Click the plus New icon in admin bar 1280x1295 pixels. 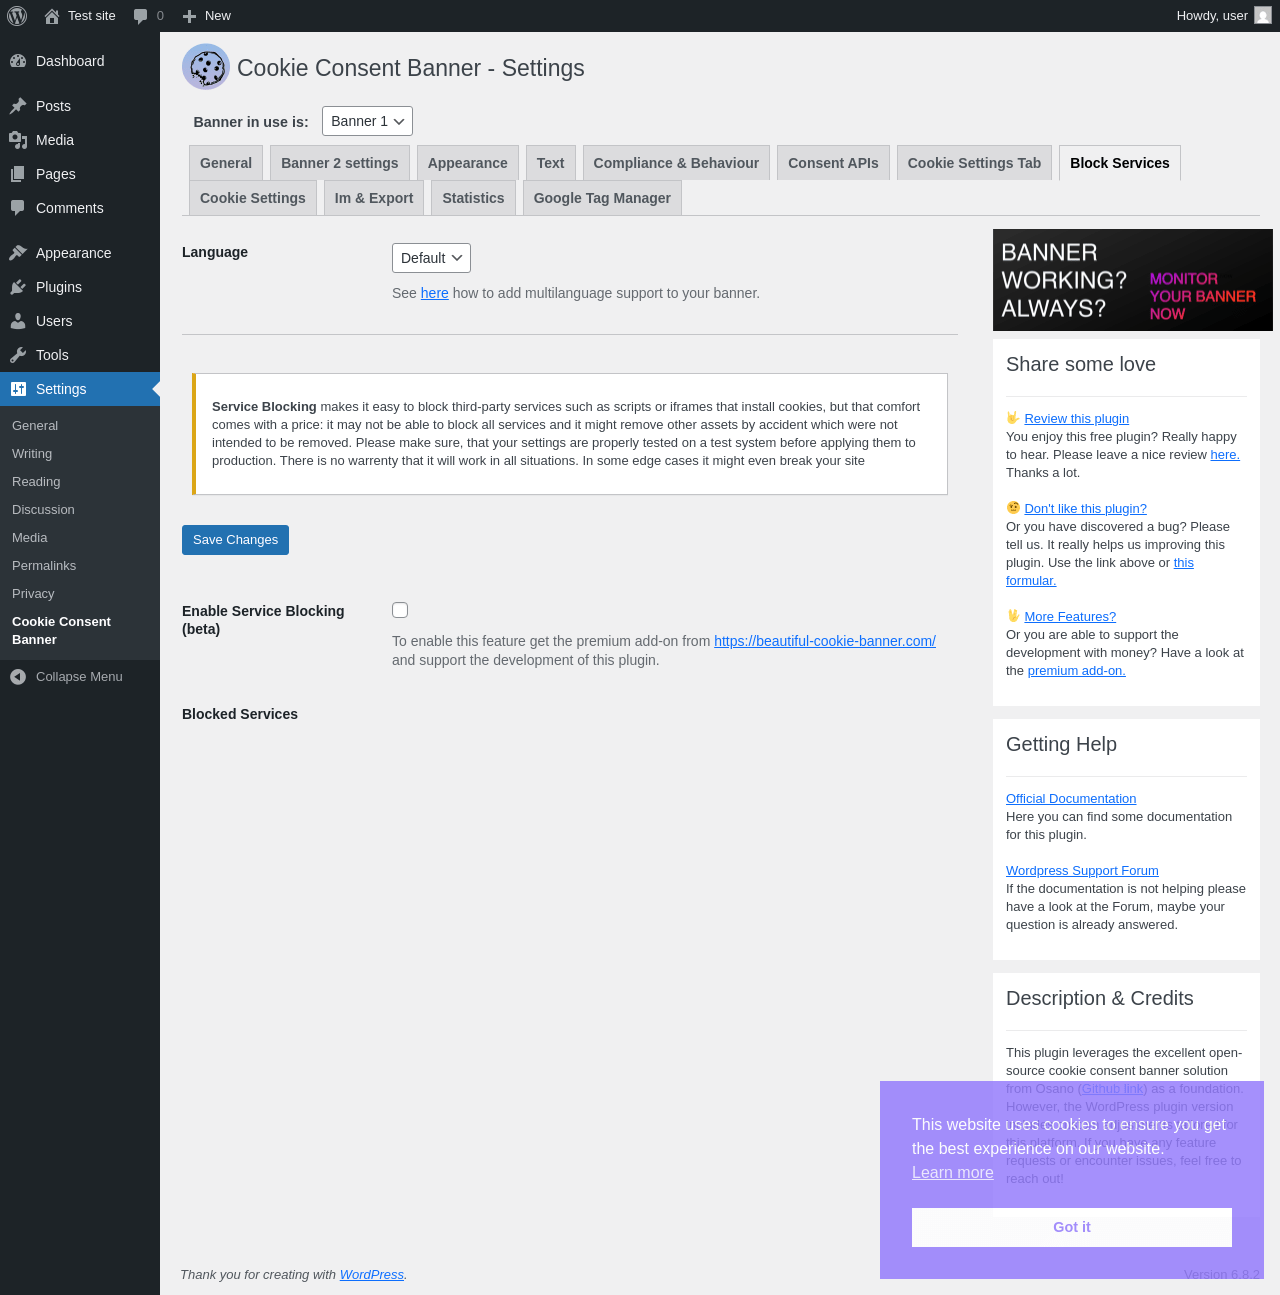(x=189, y=16)
